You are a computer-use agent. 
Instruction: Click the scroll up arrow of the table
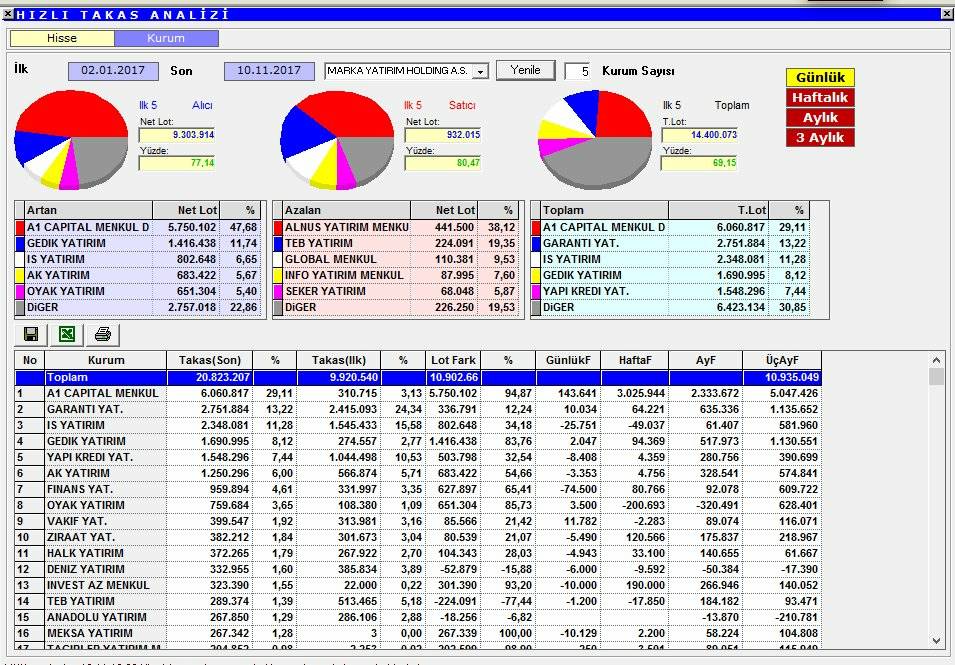(x=936, y=361)
